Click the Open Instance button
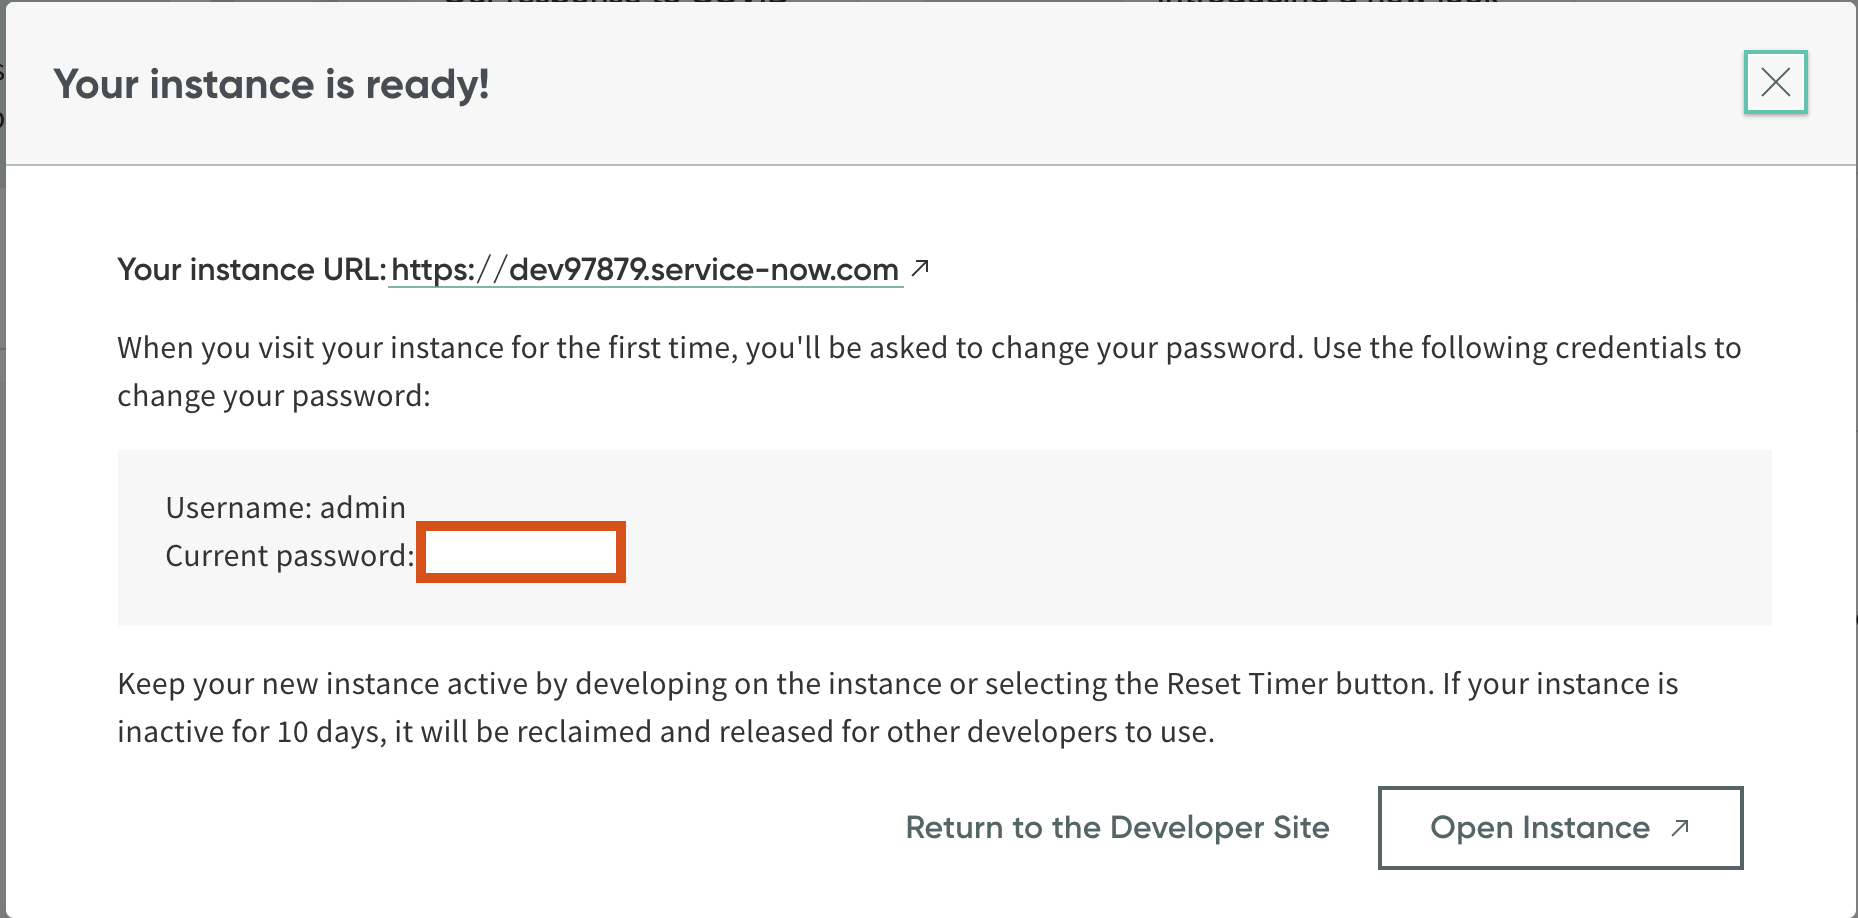 pyautogui.click(x=1560, y=827)
